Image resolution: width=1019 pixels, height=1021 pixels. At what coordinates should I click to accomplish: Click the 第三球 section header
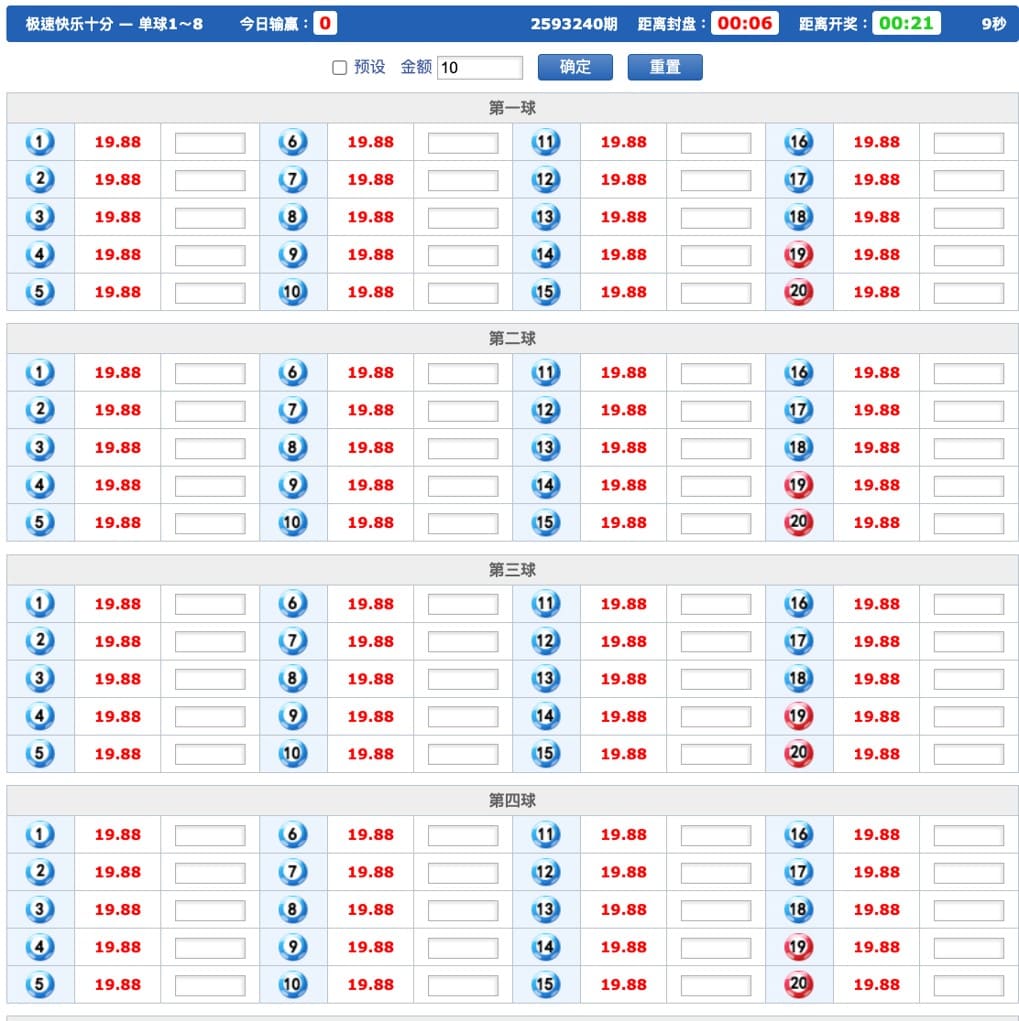coord(512,570)
